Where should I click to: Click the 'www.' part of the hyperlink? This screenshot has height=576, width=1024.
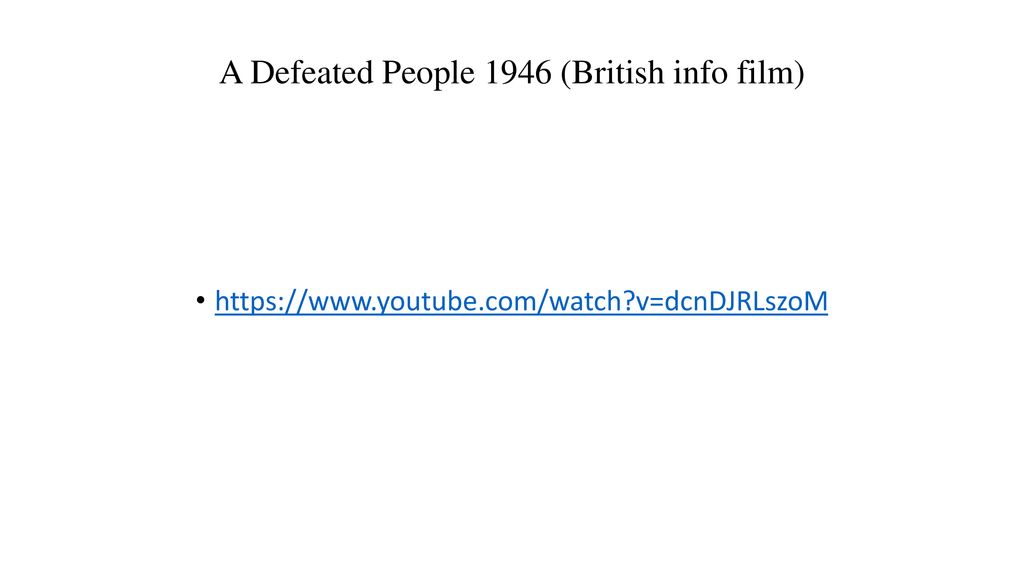[x=343, y=302]
